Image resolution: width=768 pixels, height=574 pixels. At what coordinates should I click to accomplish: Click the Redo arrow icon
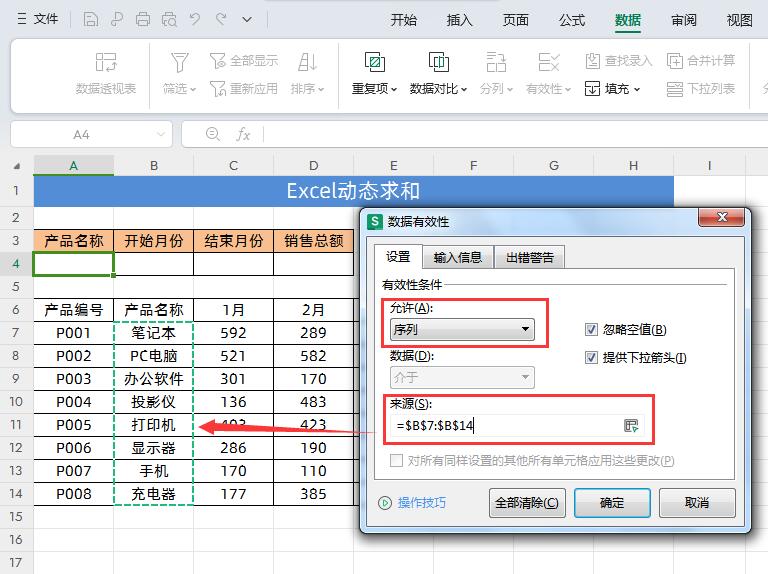point(221,20)
